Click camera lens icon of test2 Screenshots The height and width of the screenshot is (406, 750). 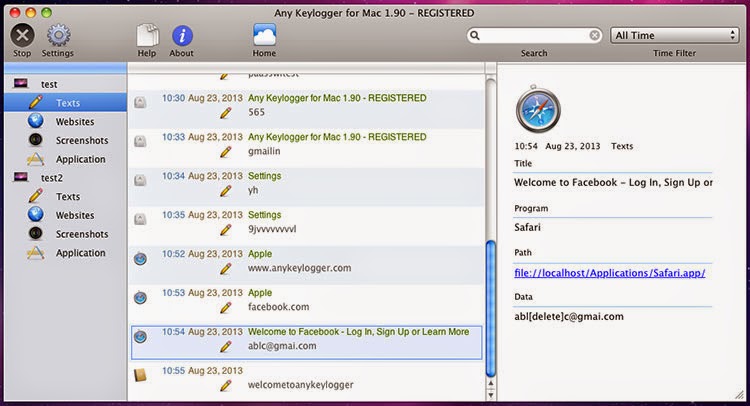35,233
